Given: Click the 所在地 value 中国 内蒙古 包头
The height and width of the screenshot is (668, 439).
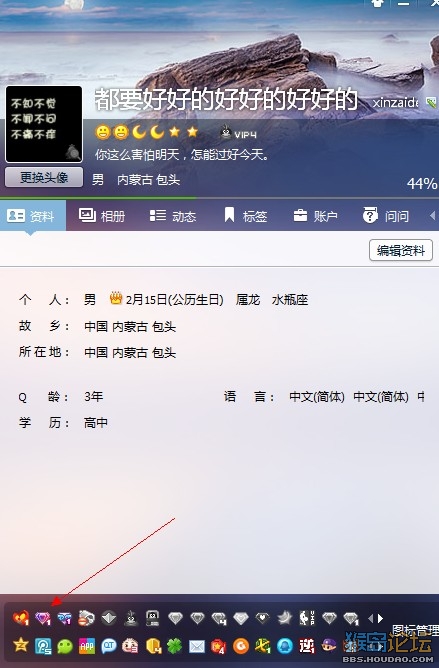Looking at the screenshot, I should coord(130,352).
